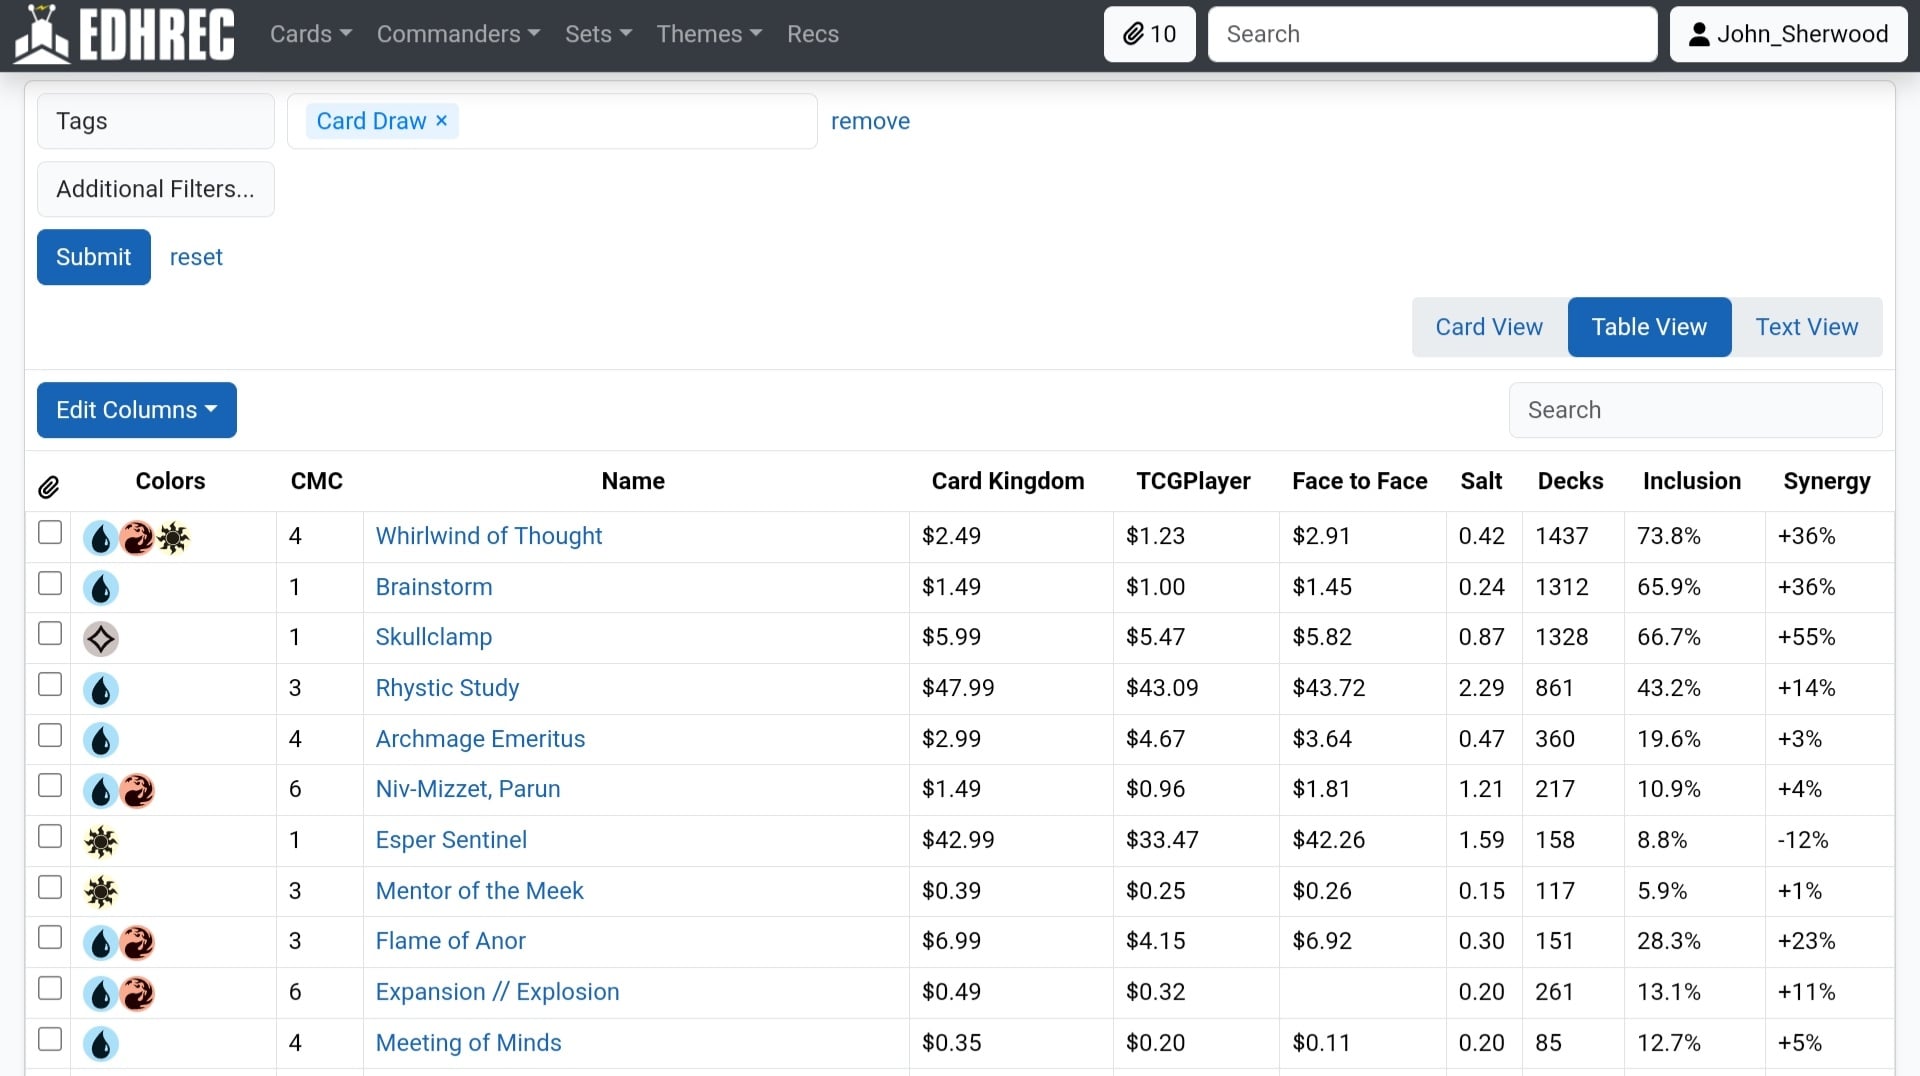
Task: Click the user profile icon for John_Sherwood
Action: [x=1698, y=35]
